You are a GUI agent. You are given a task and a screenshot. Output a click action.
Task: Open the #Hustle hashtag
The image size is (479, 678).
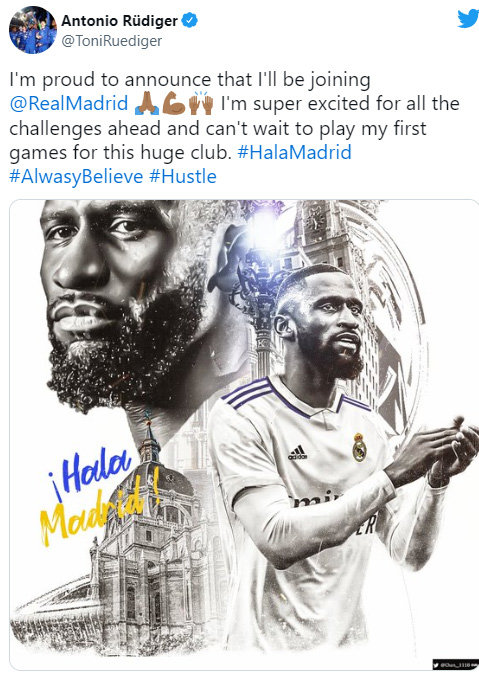click(x=182, y=177)
